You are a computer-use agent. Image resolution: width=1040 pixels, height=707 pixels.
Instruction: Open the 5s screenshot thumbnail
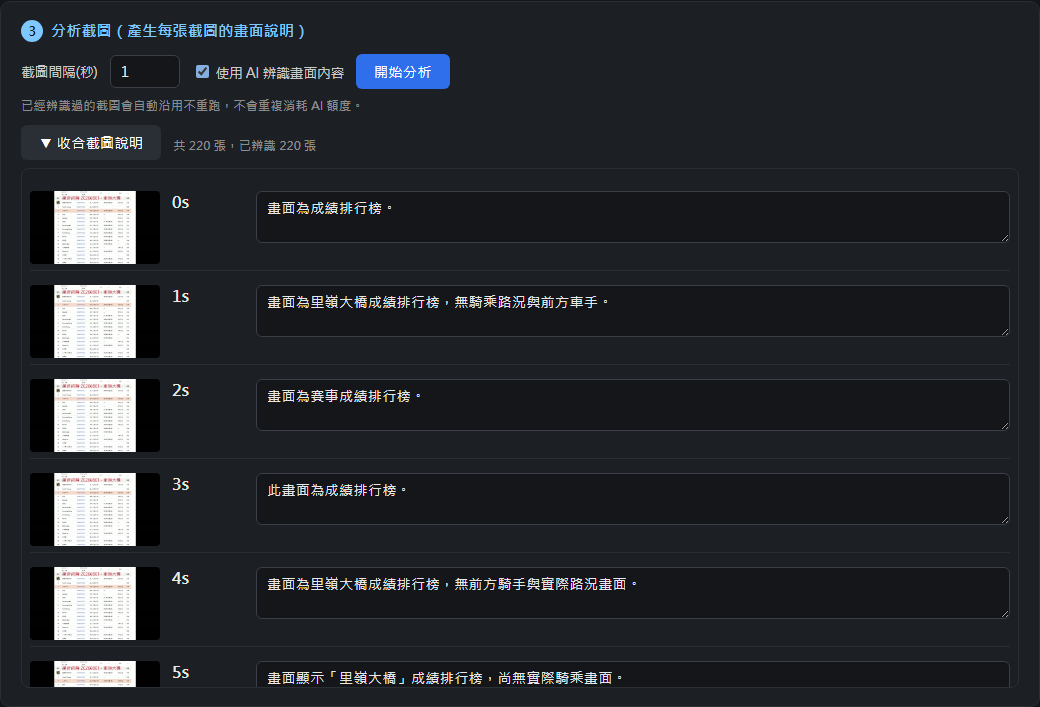[x=95, y=674]
